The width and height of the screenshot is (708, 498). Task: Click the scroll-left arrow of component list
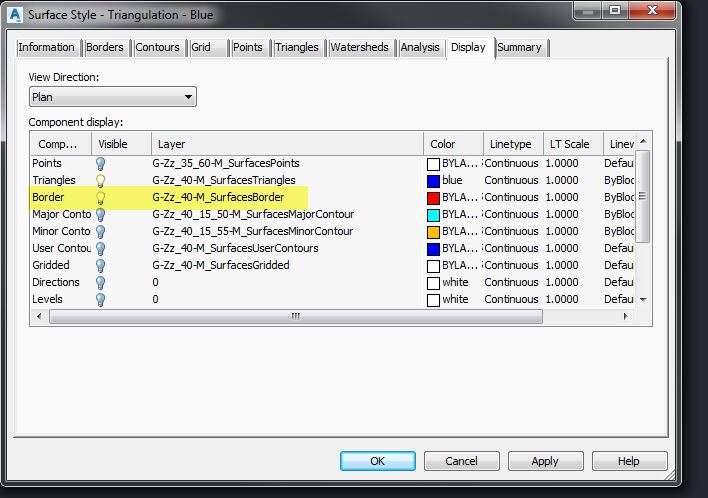point(39,316)
